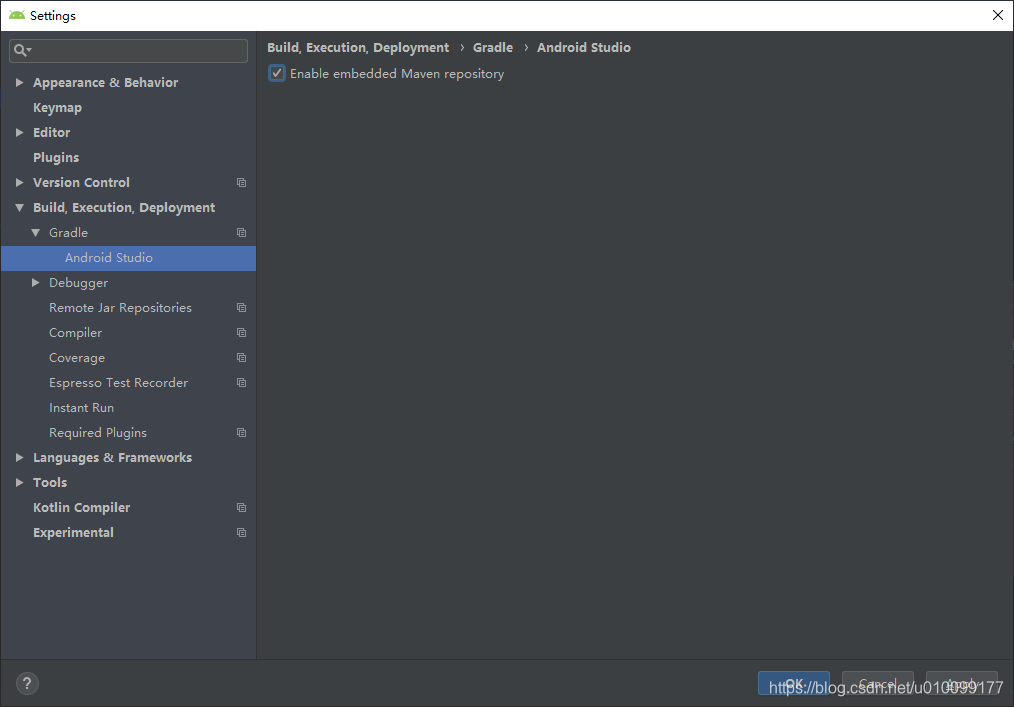
Task: Click Gradle in the breadcrumb path
Action: click(x=493, y=47)
